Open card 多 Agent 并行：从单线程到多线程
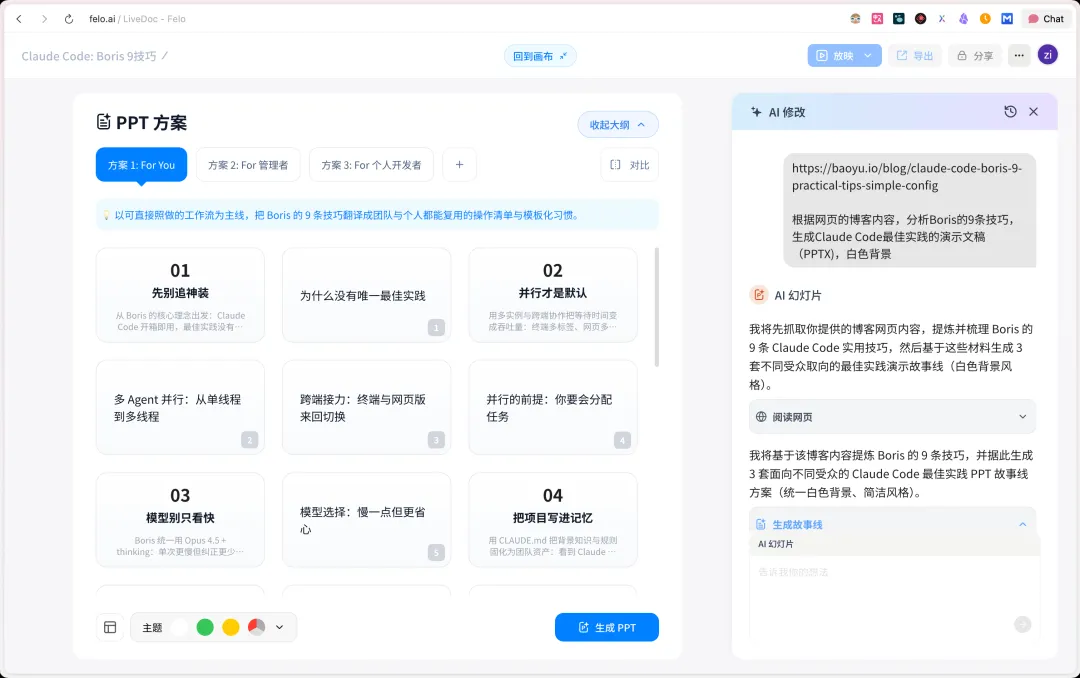The width and height of the screenshot is (1080, 678). point(180,407)
